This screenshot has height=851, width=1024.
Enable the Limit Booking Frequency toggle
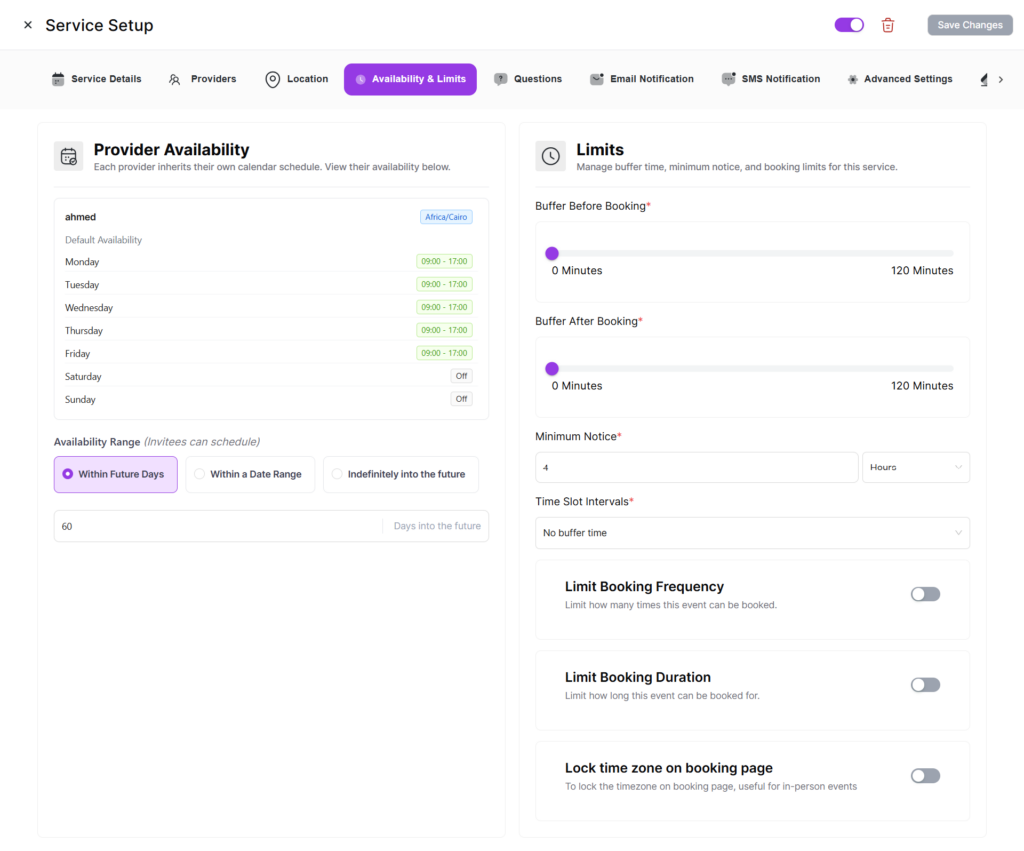coord(925,594)
